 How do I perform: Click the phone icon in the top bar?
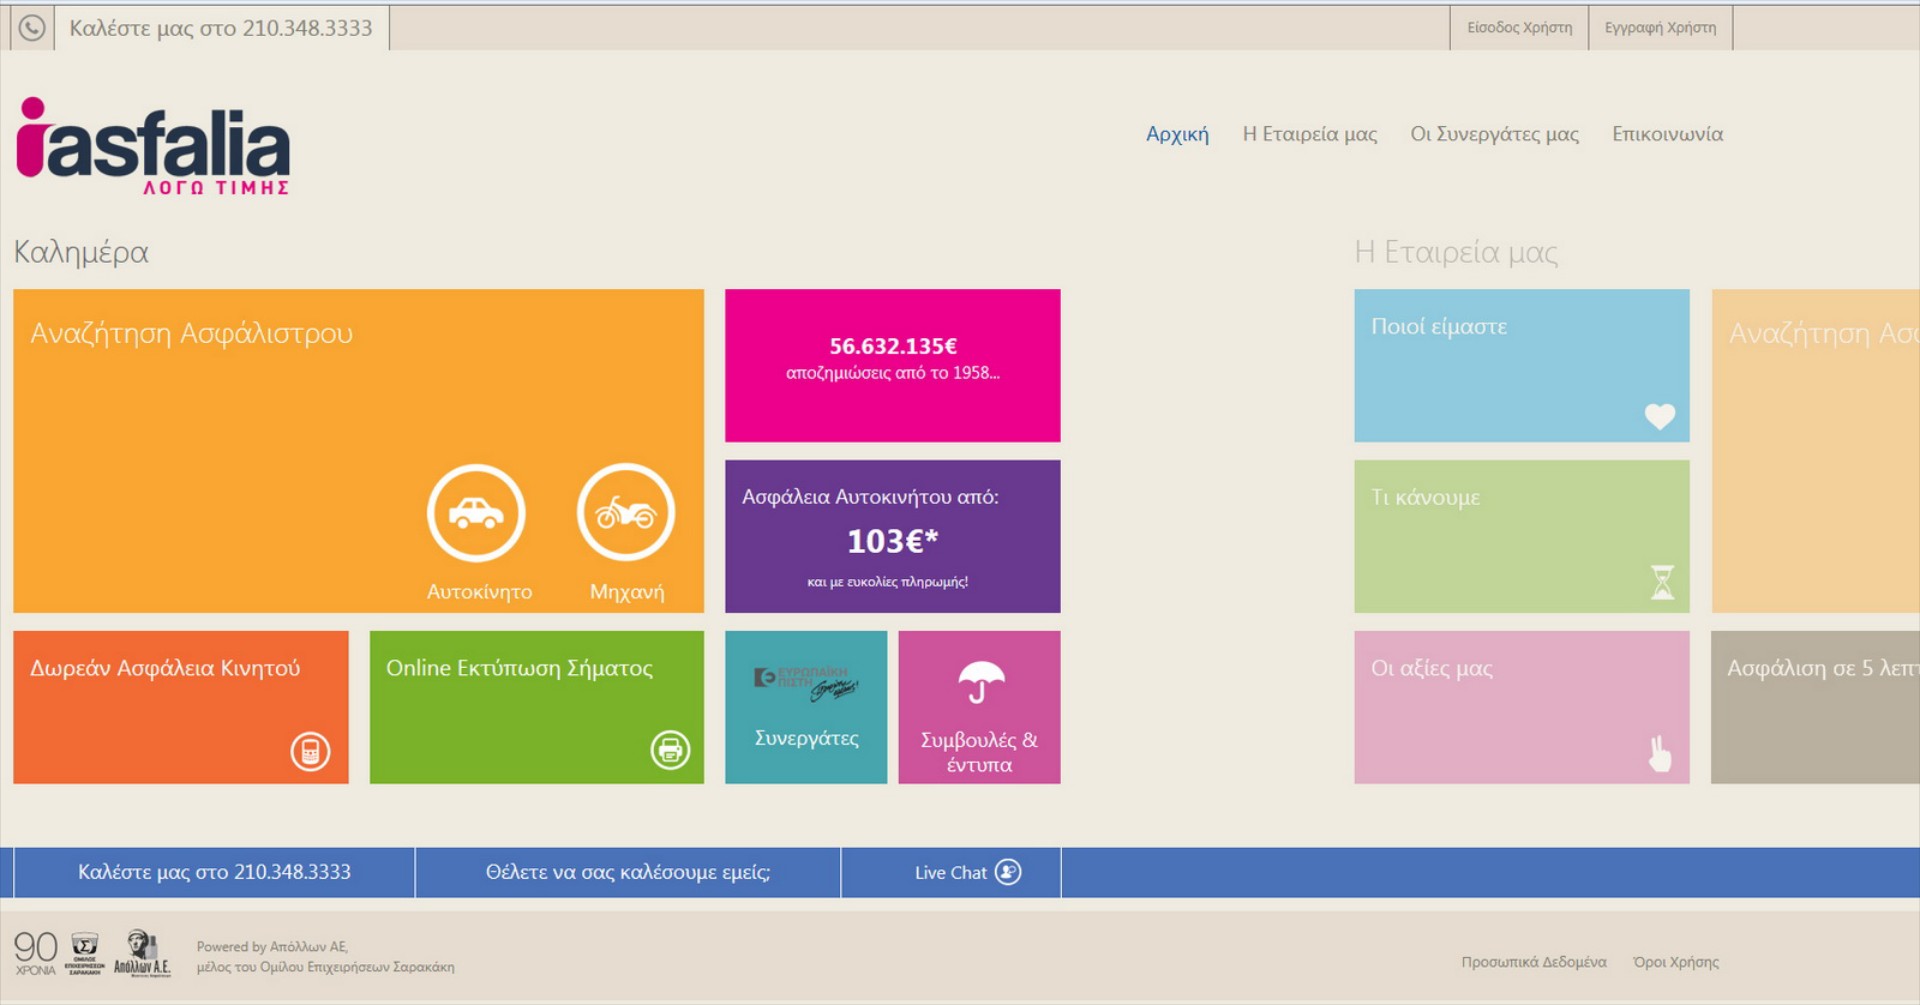coord(32,28)
